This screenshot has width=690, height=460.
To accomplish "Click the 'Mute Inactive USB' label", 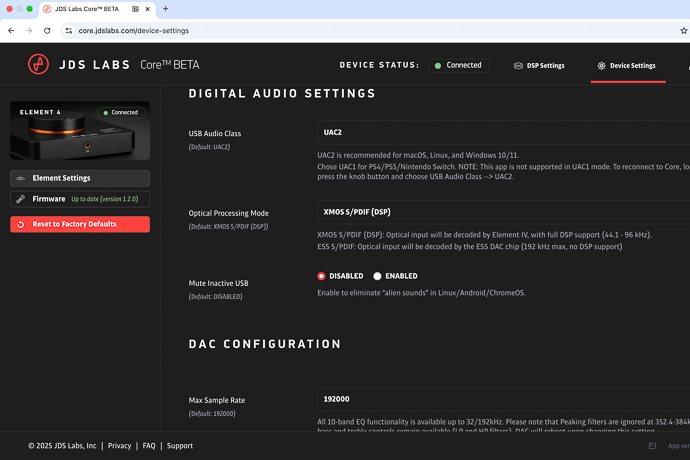I will click(x=218, y=283).
